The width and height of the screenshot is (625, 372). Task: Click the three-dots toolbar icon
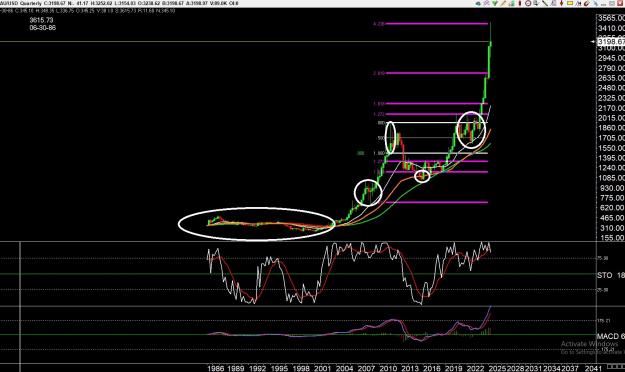pyautogui.click(x=604, y=4)
